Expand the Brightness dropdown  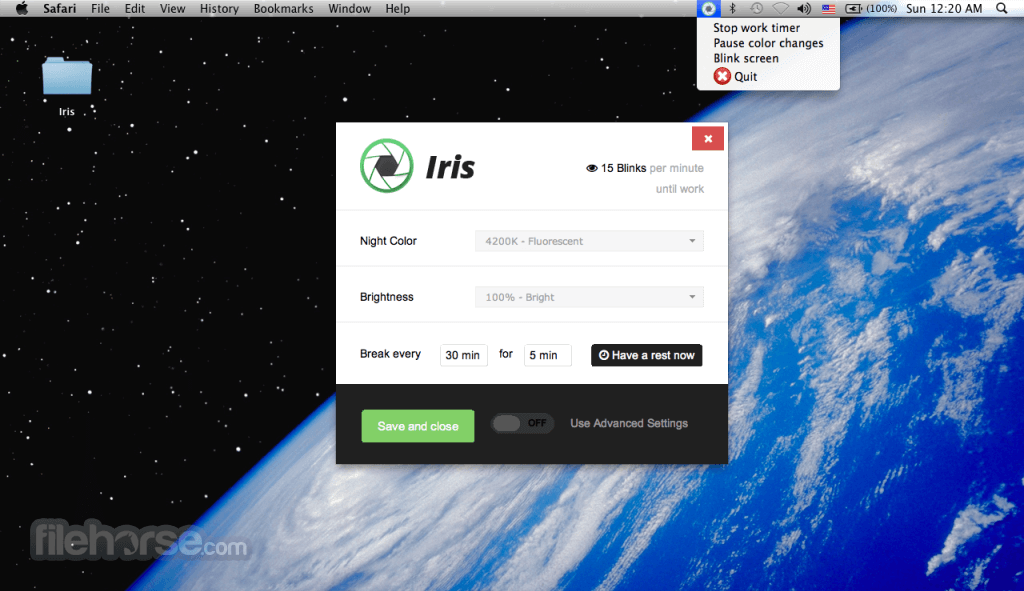pyautogui.click(x=589, y=297)
